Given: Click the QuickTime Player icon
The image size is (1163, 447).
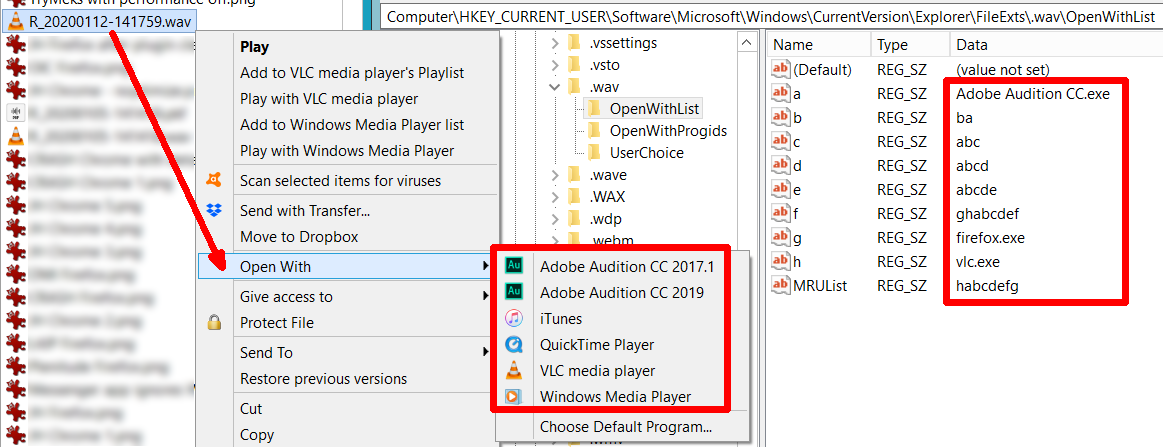Looking at the screenshot, I should point(513,345).
